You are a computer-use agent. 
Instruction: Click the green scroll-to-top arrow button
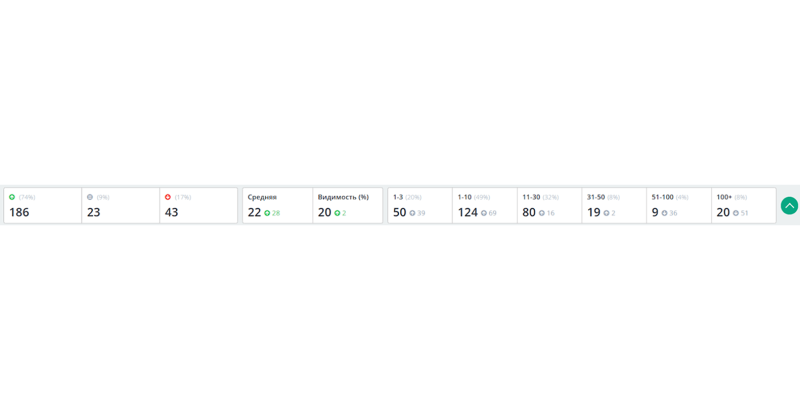point(789,205)
